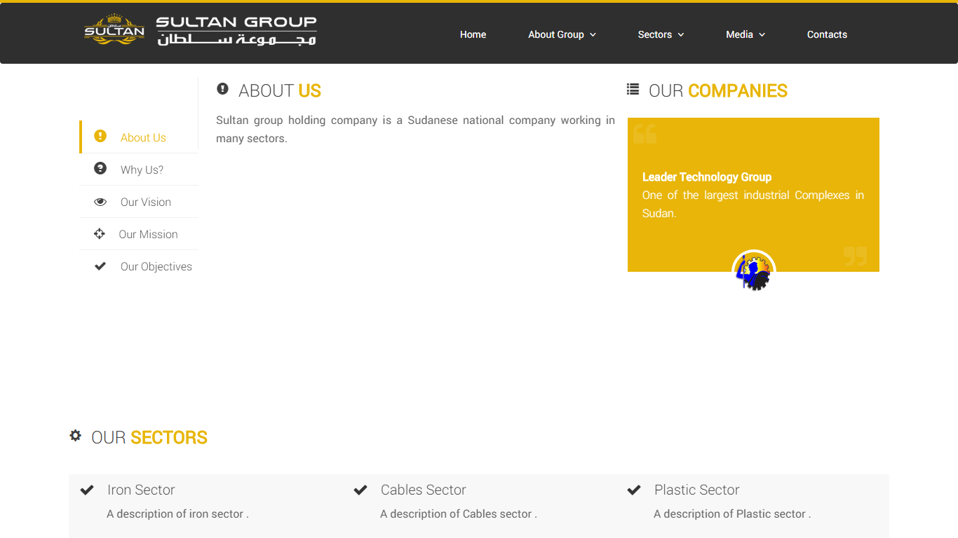Expand the Sectors dropdown in navbar
Screen dimensions: 958x538
pyautogui.click(x=661, y=35)
